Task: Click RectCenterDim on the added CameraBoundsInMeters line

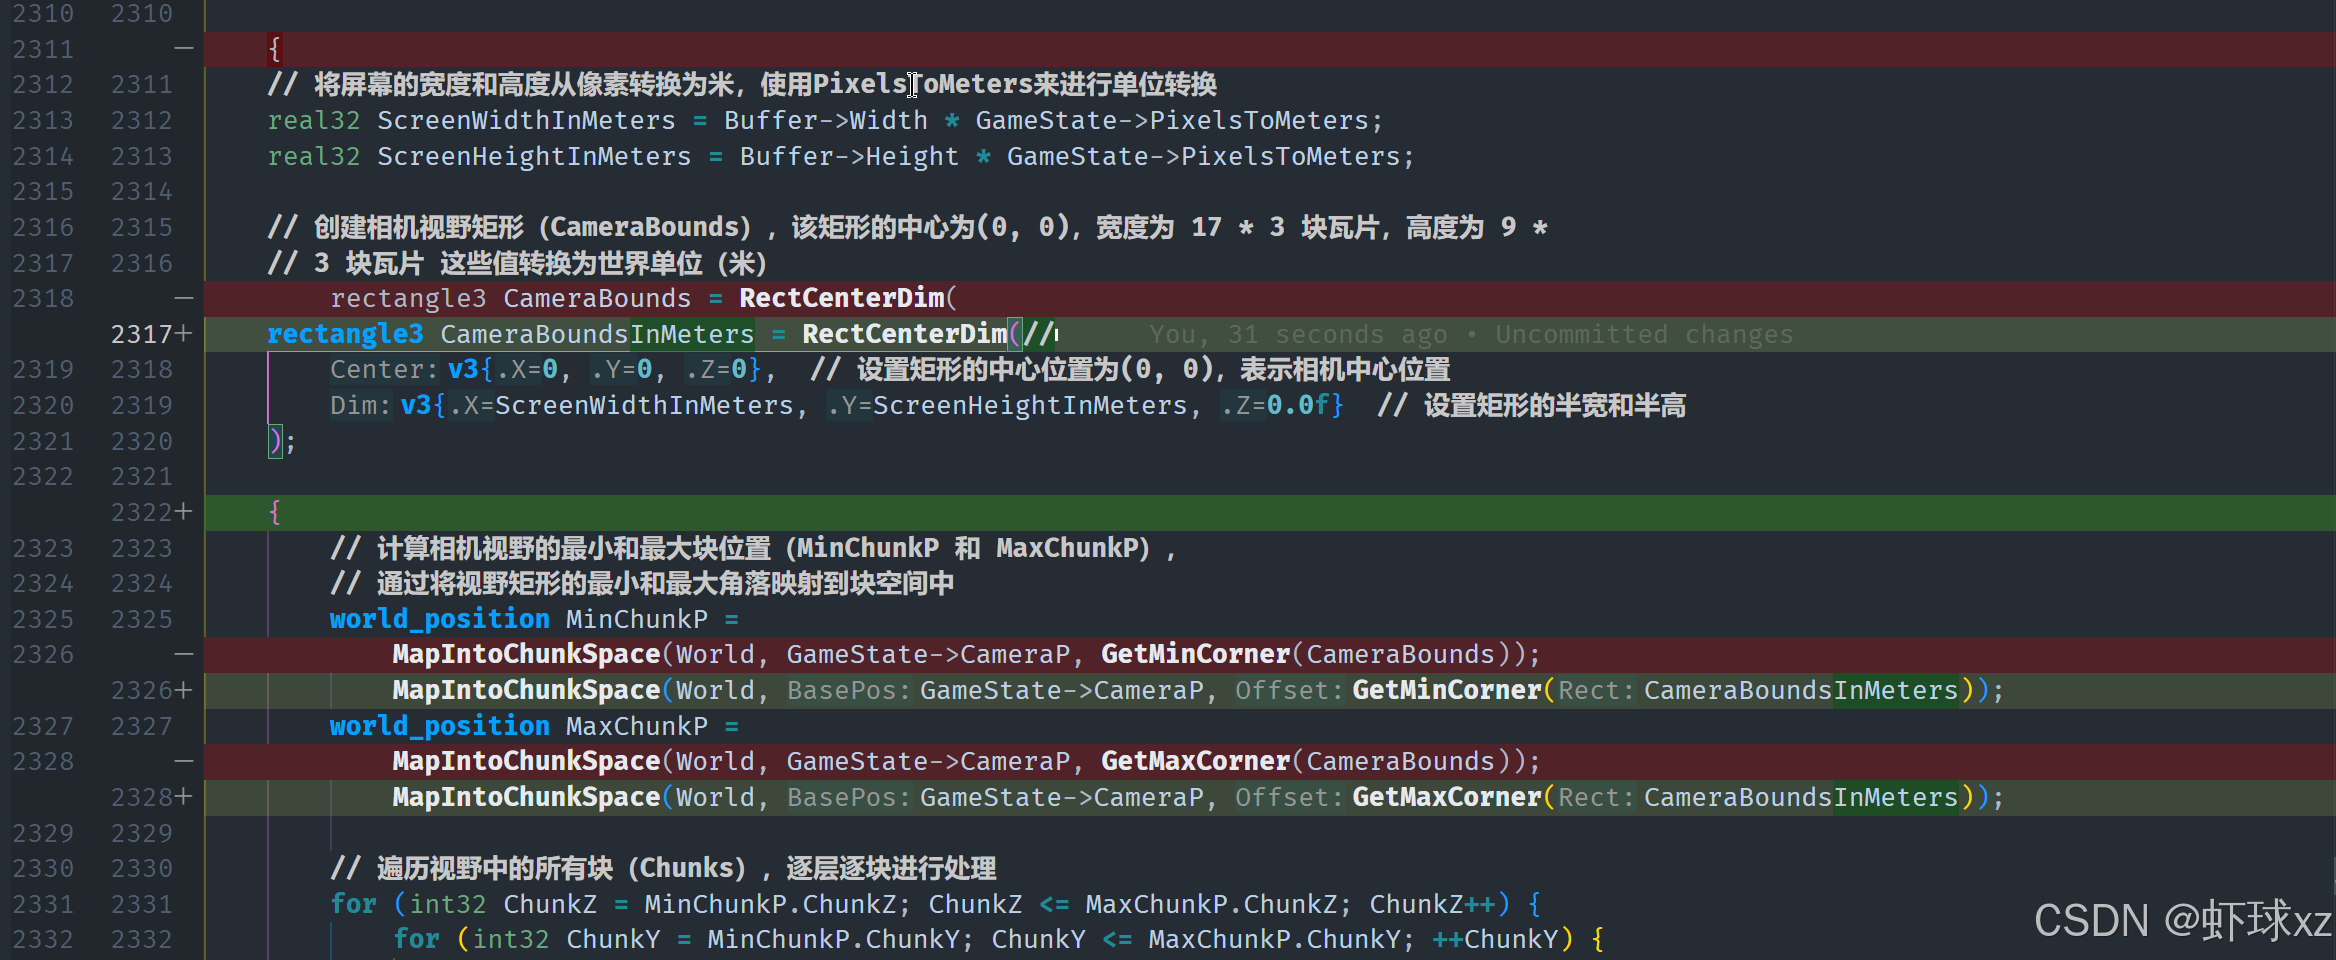Action: tap(905, 334)
